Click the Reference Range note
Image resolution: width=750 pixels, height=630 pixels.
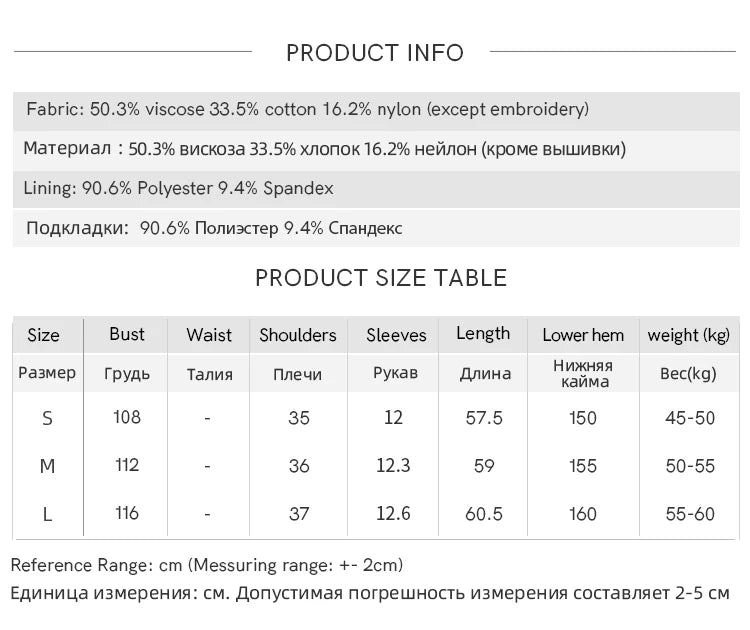click(207, 565)
